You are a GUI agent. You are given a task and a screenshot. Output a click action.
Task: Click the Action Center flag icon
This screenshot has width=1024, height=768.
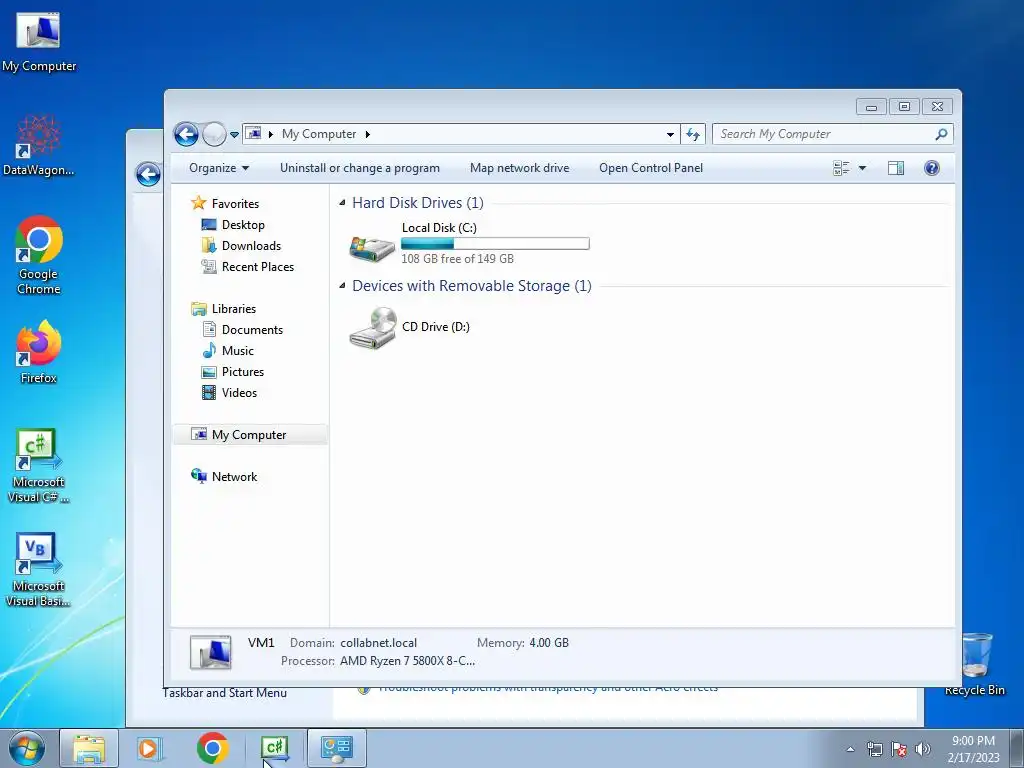(899, 749)
